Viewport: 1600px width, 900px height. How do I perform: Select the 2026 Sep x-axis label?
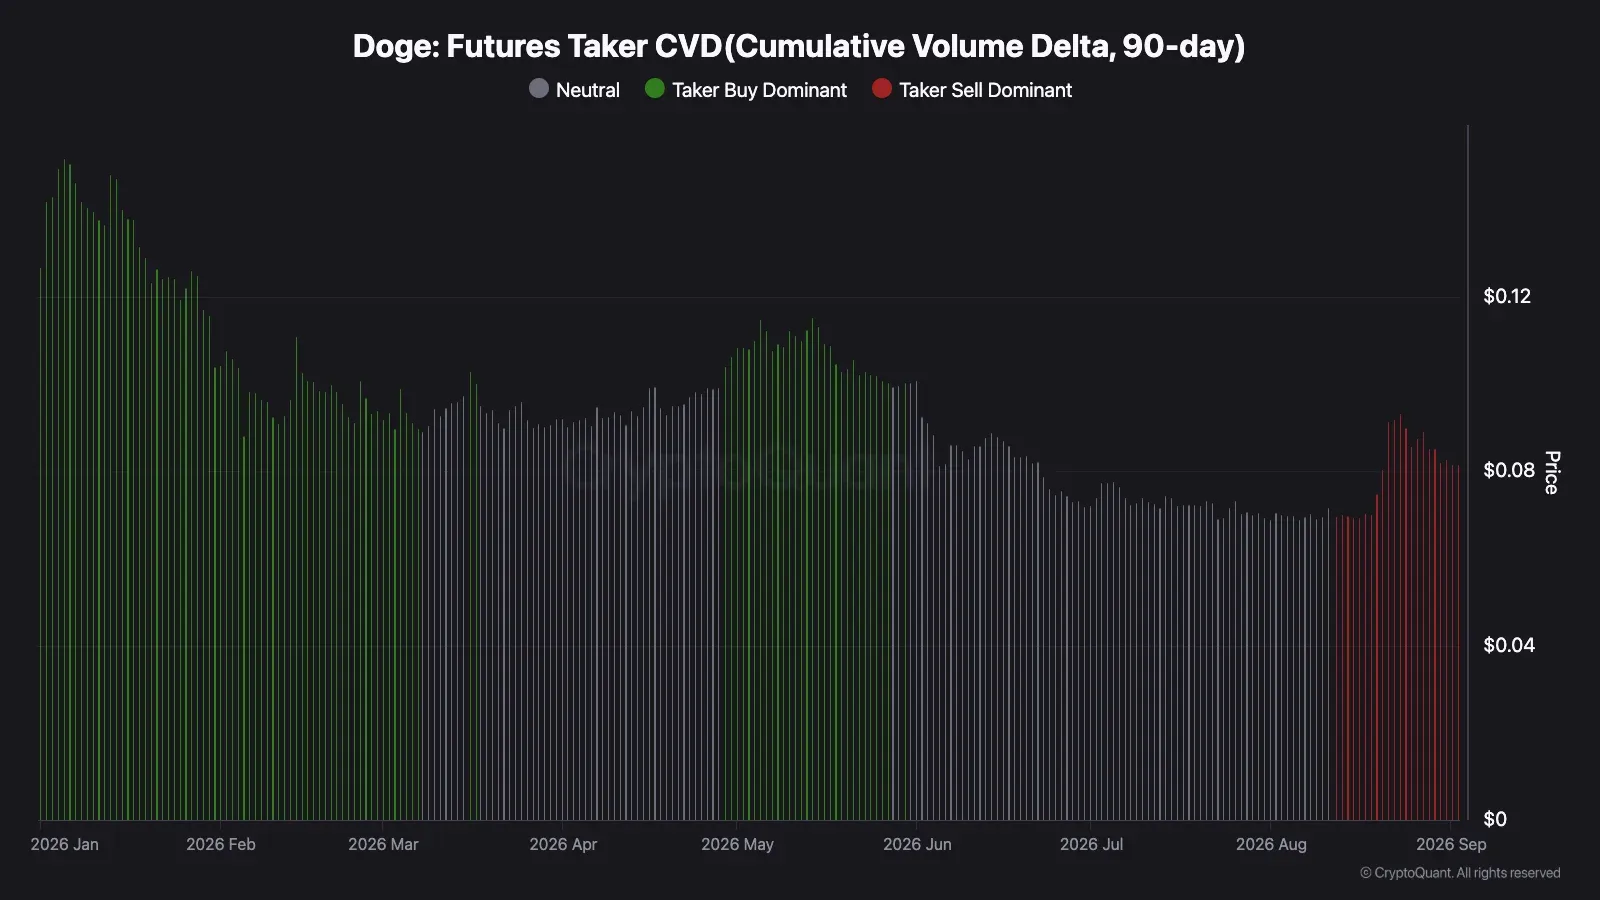coord(1451,844)
